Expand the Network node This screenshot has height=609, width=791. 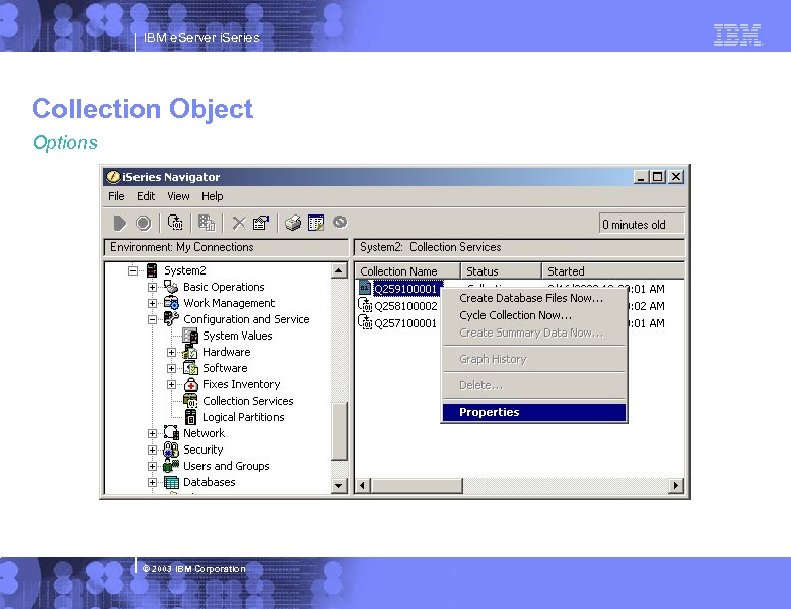point(152,433)
